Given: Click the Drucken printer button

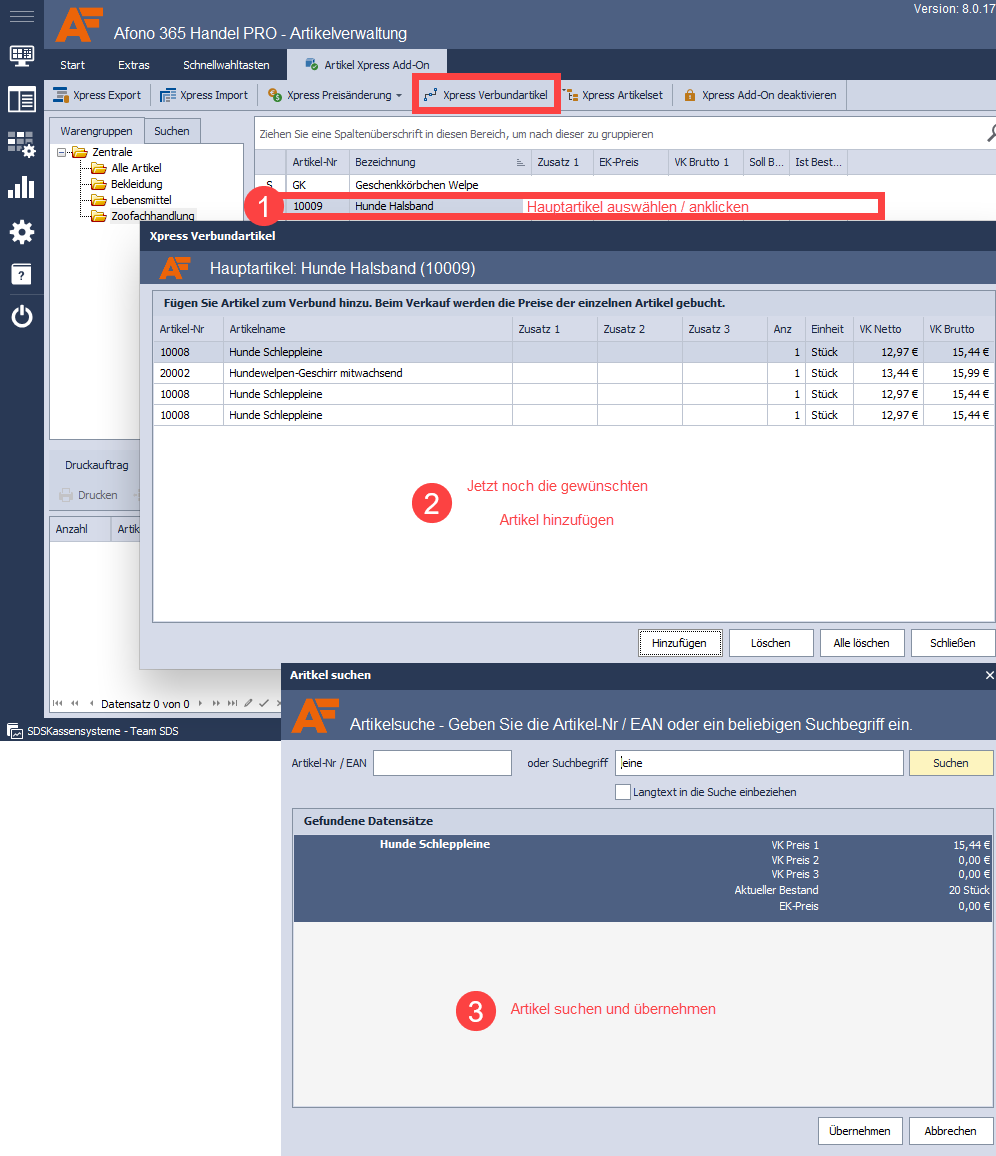Looking at the screenshot, I should coord(88,495).
